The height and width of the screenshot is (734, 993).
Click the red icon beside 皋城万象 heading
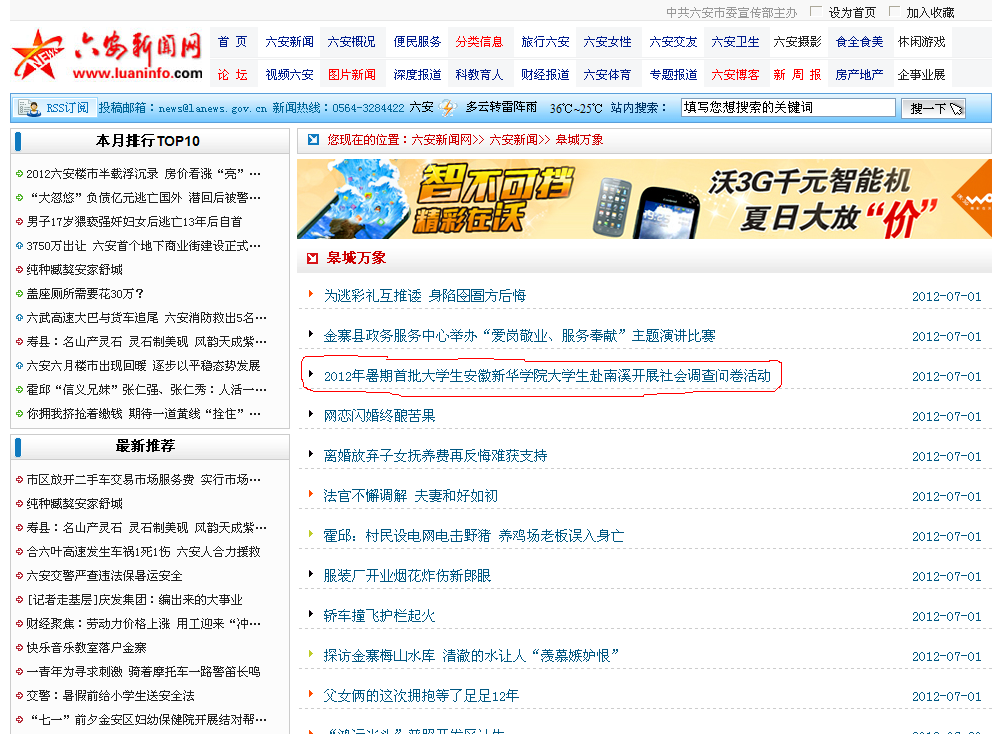[x=314, y=258]
